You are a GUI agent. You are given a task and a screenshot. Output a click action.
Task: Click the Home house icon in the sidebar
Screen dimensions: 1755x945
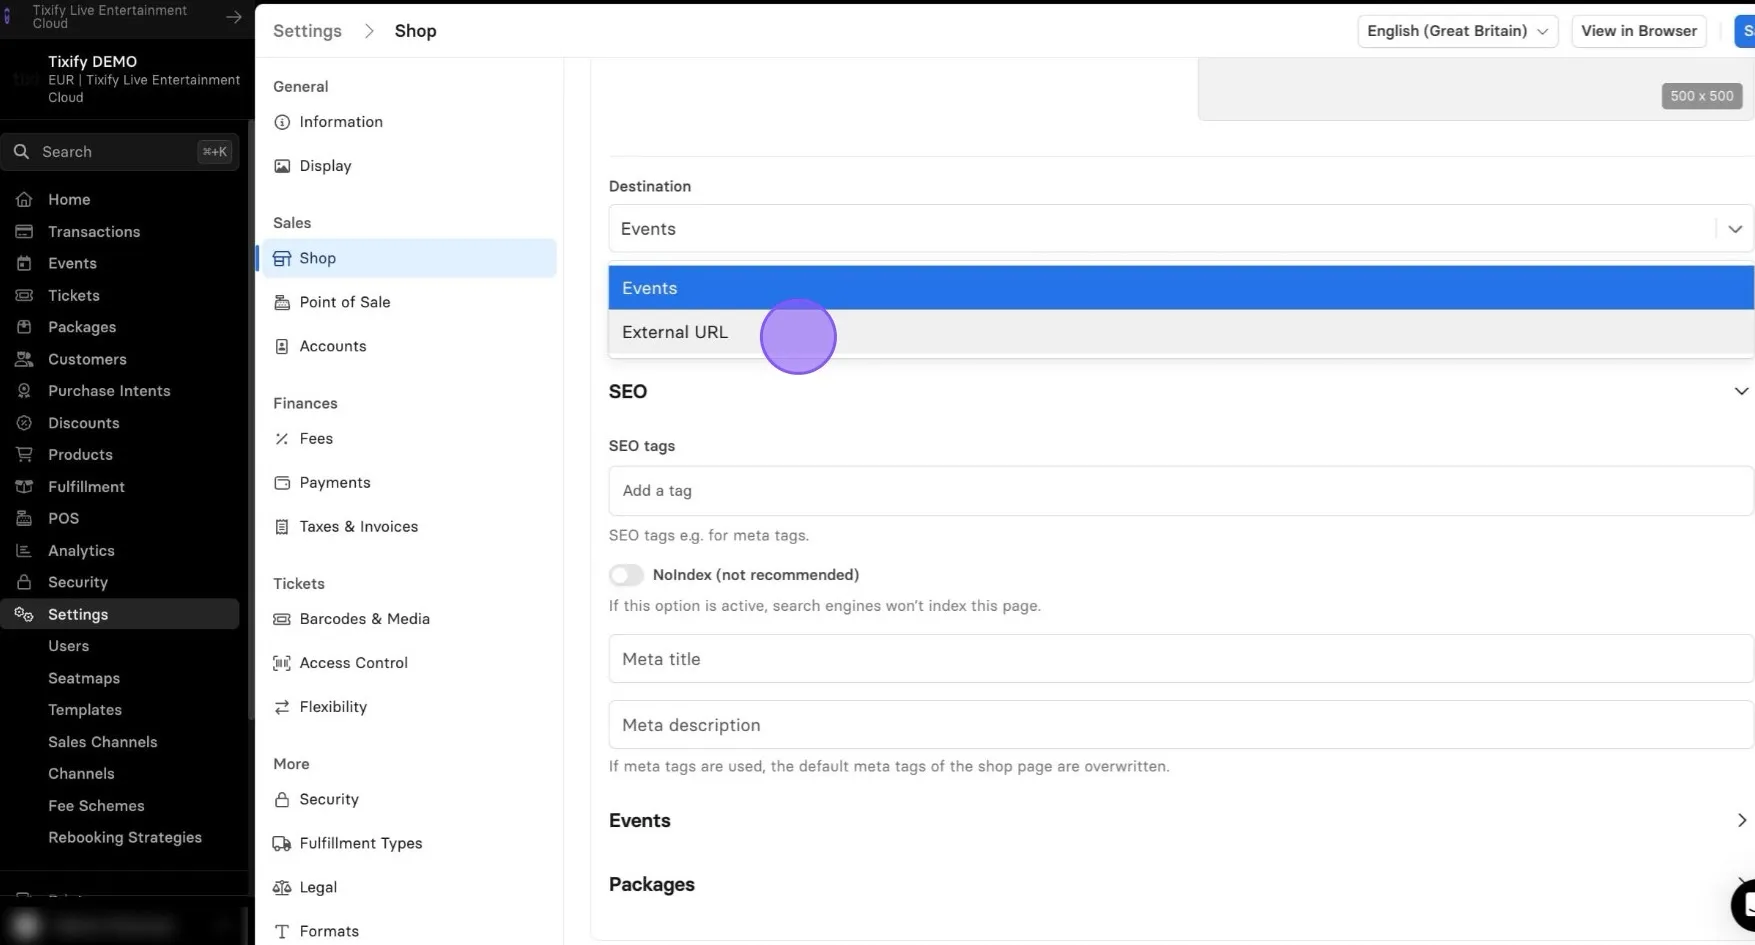(x=24, y=200)
